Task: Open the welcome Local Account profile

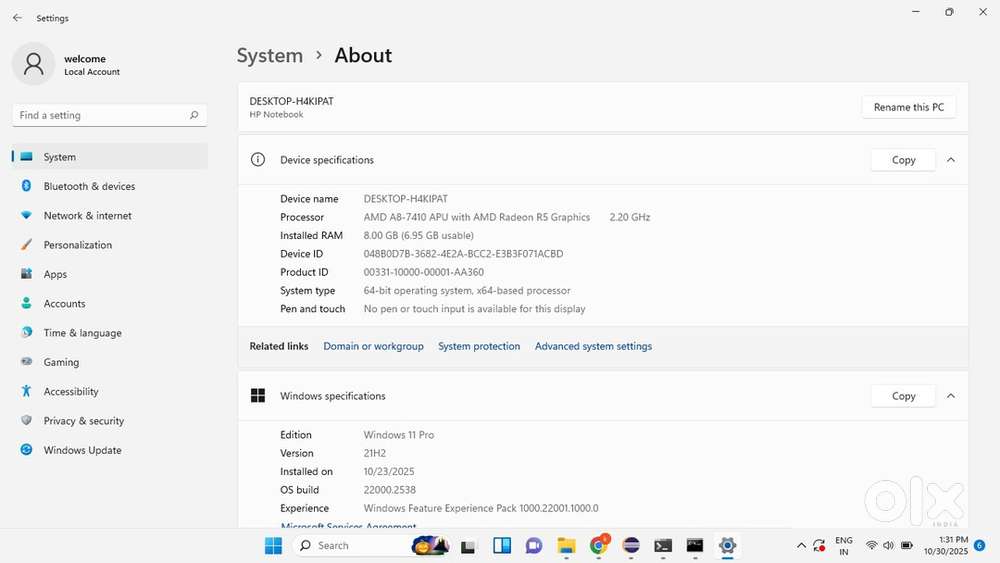Action: pyautogui.click(x=66, y=64)
